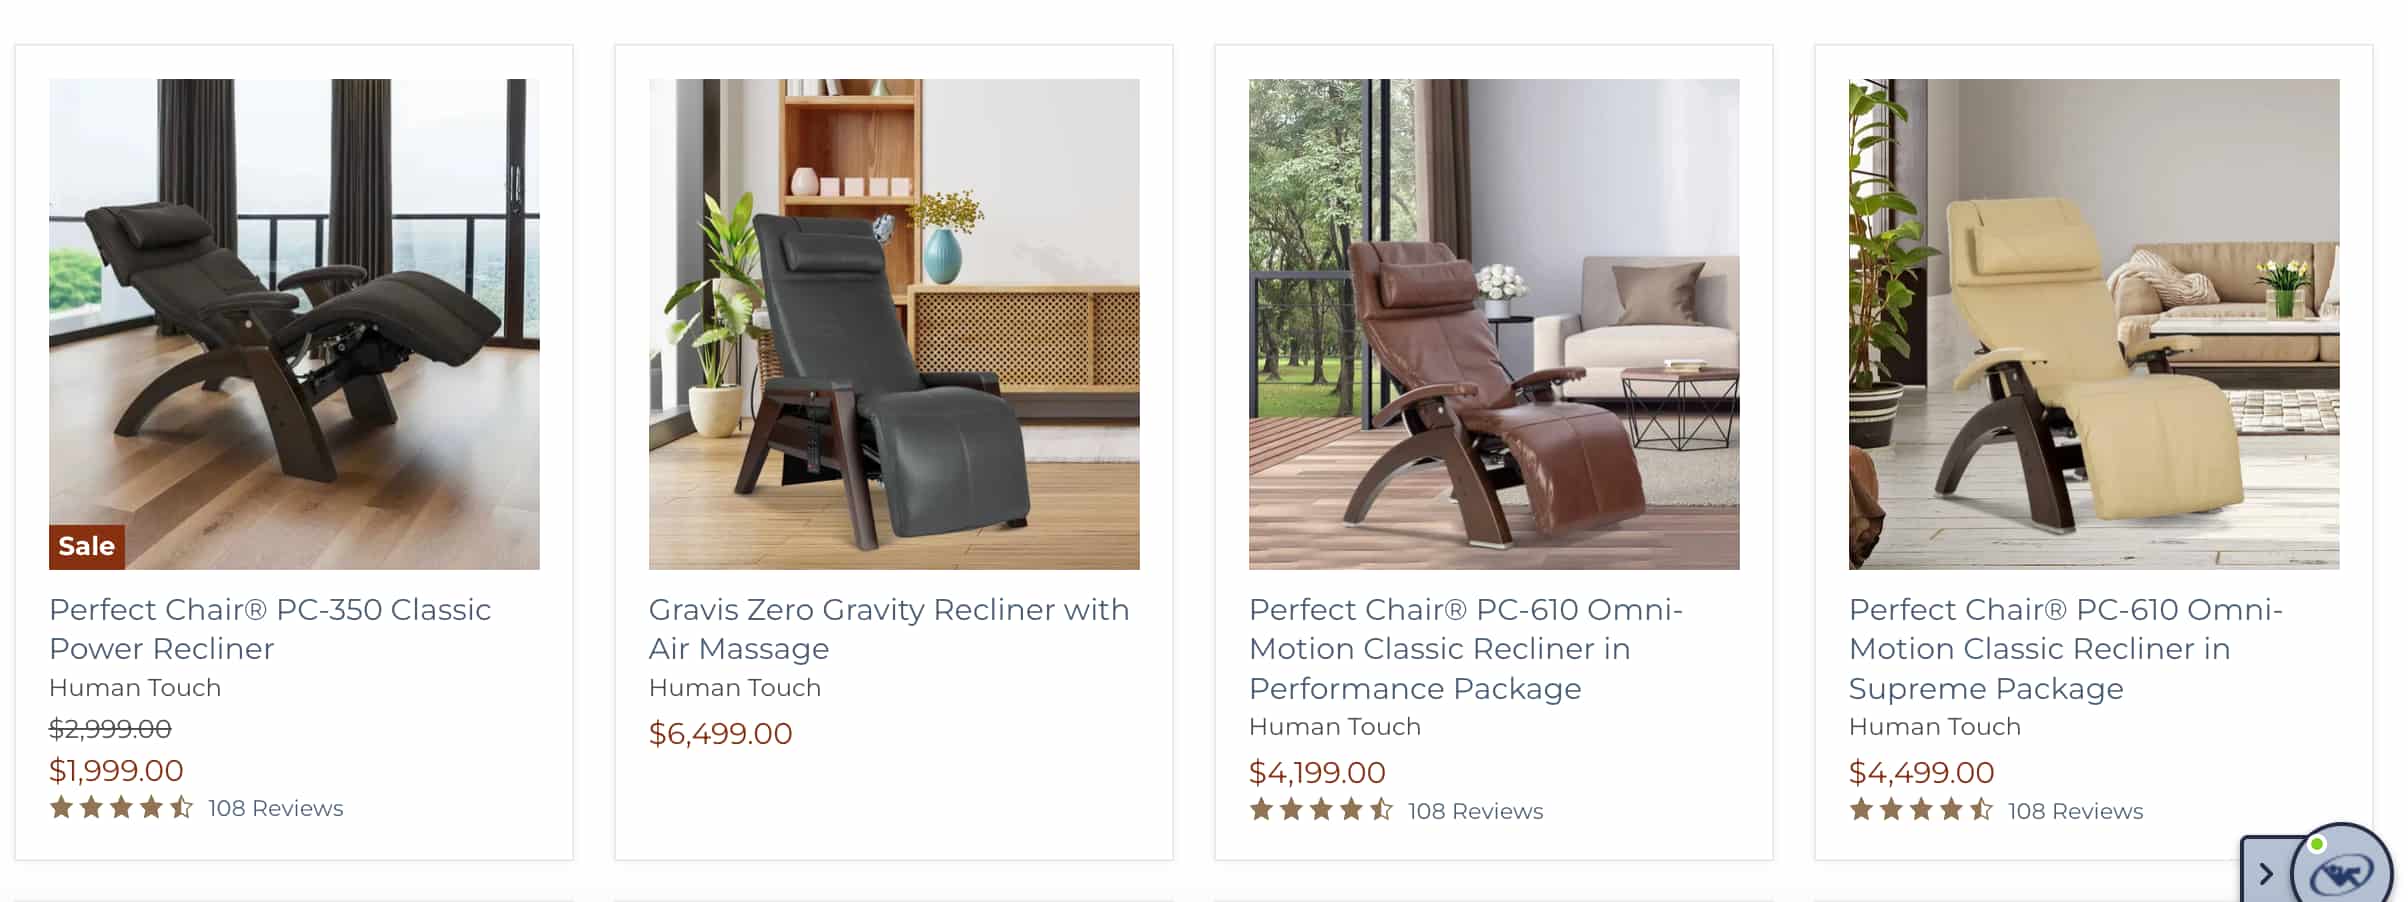This screenshot has height=902, width=2408.
Task: Open PC-610 Omni-Motion Recliner in Performance Package
Action: pos(1466,649)
